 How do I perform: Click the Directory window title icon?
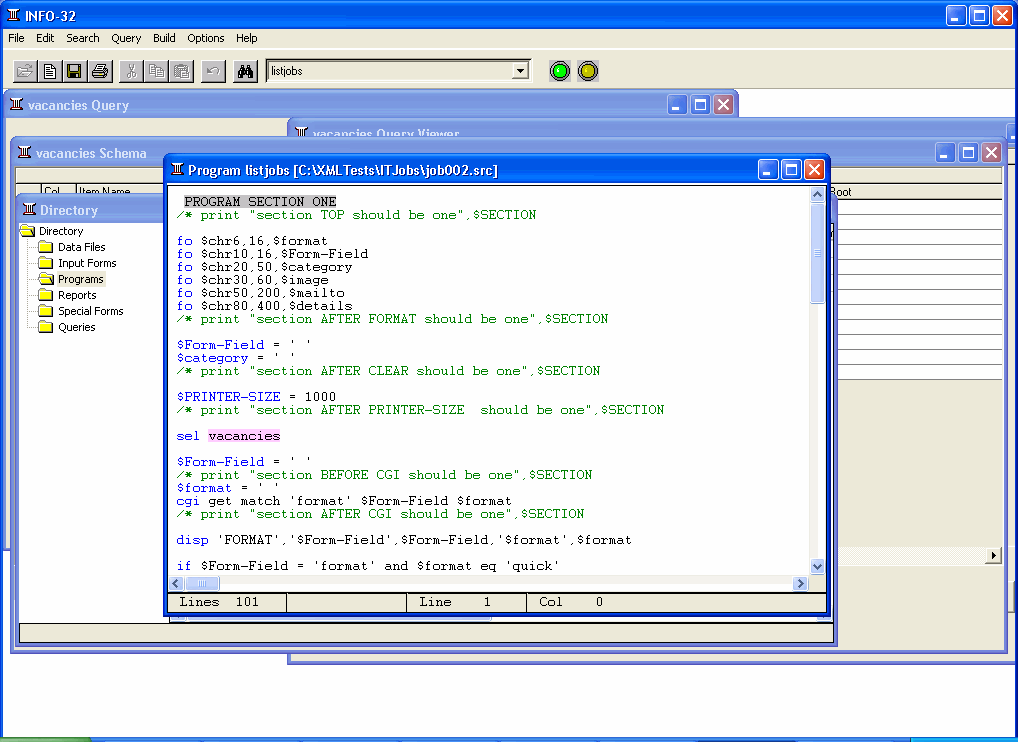29,209
